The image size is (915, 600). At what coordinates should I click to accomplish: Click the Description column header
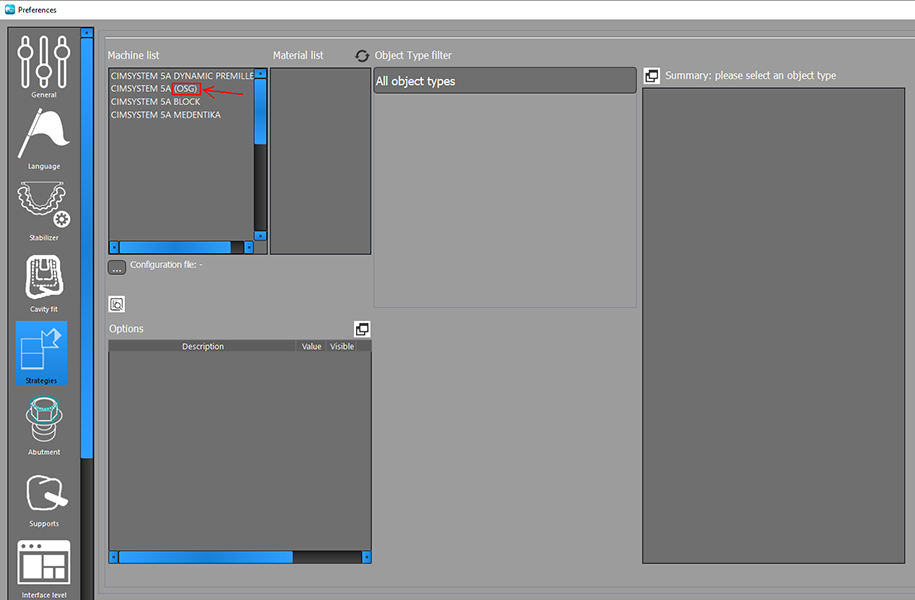202,346
